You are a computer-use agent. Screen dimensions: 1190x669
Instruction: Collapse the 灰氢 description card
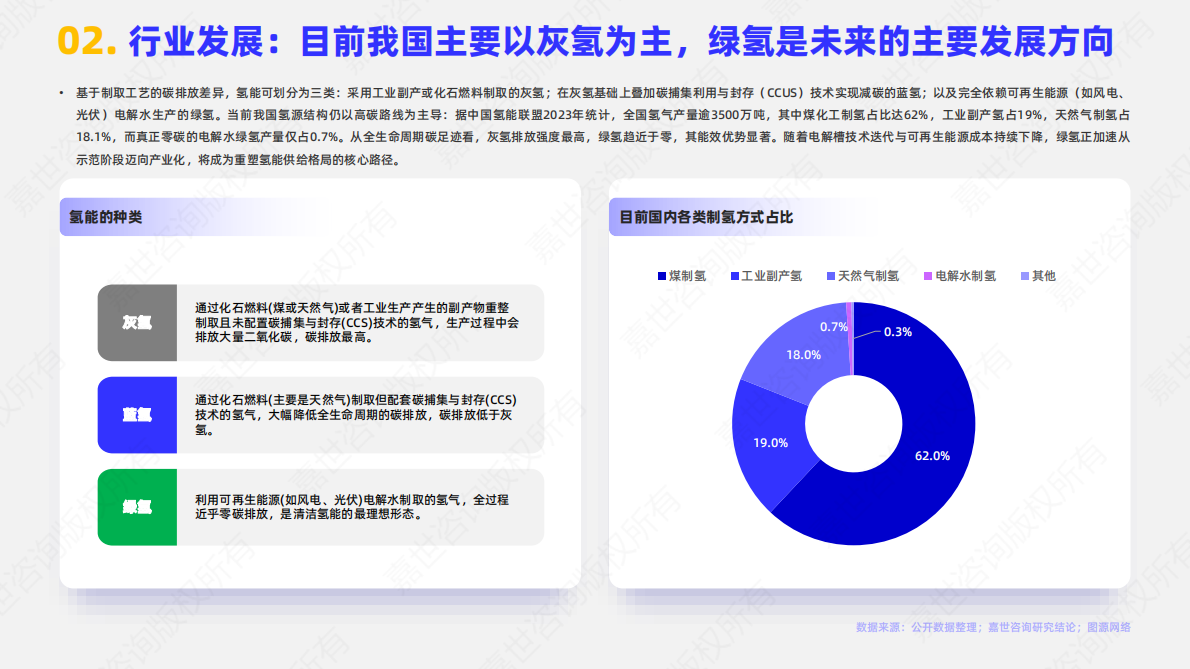(x=358, y=324)
